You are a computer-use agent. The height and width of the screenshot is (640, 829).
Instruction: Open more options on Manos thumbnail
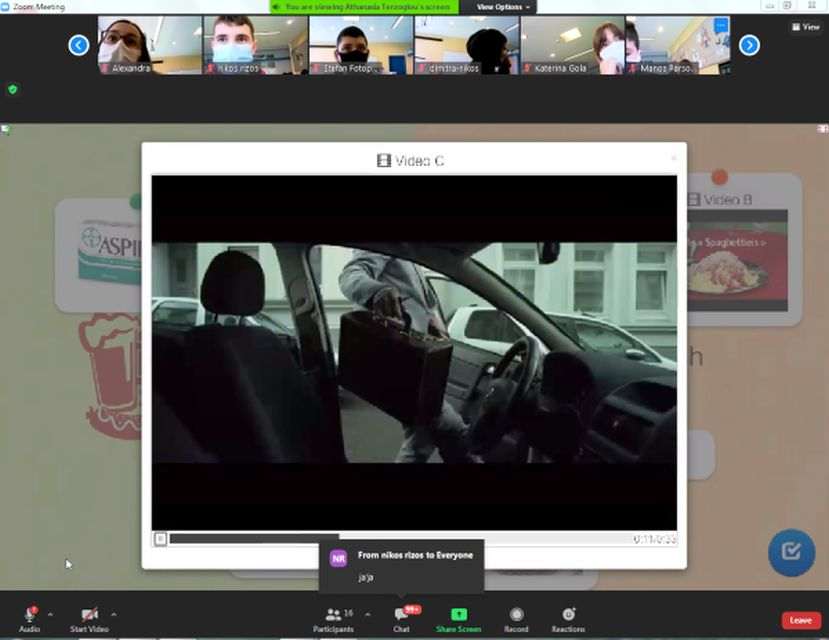[x=721, y=25]
